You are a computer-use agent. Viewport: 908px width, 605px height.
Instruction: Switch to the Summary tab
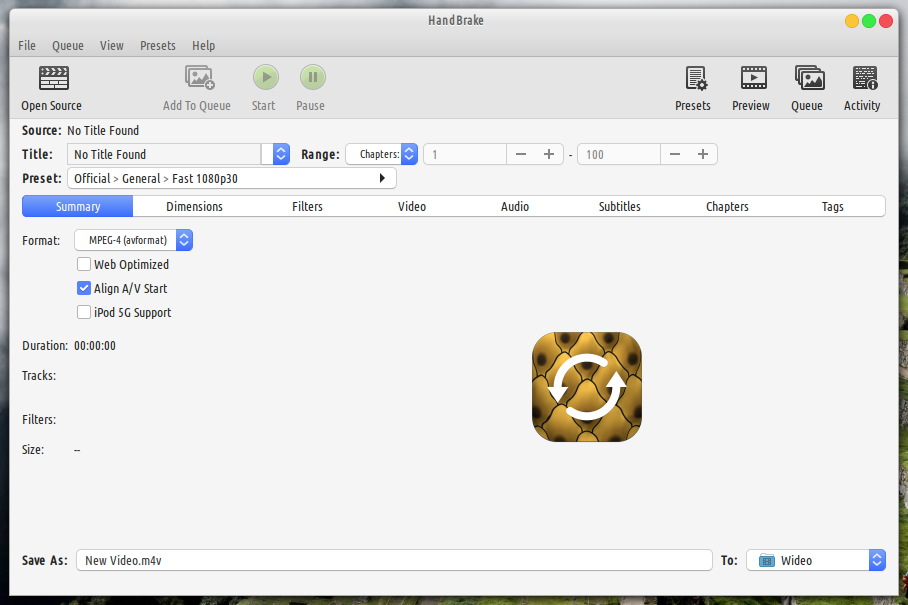pyautogui.click(x=78, y=206)
